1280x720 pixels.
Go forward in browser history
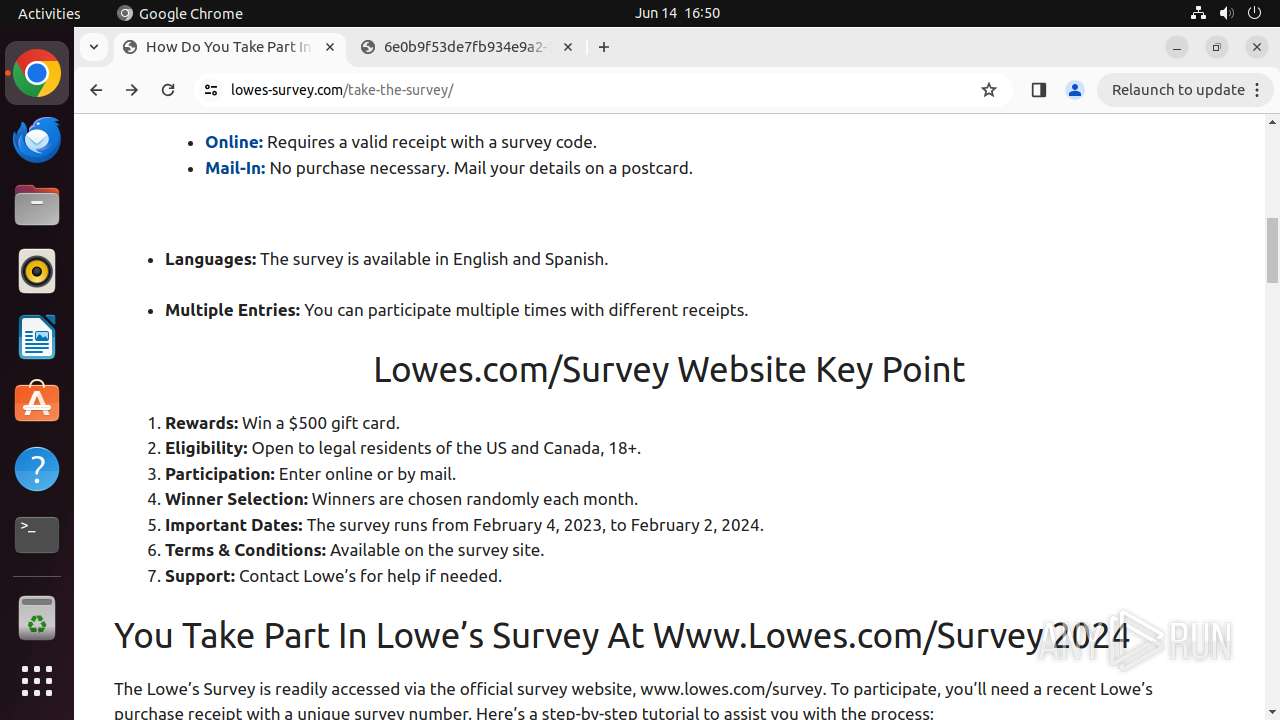(132, 90)
